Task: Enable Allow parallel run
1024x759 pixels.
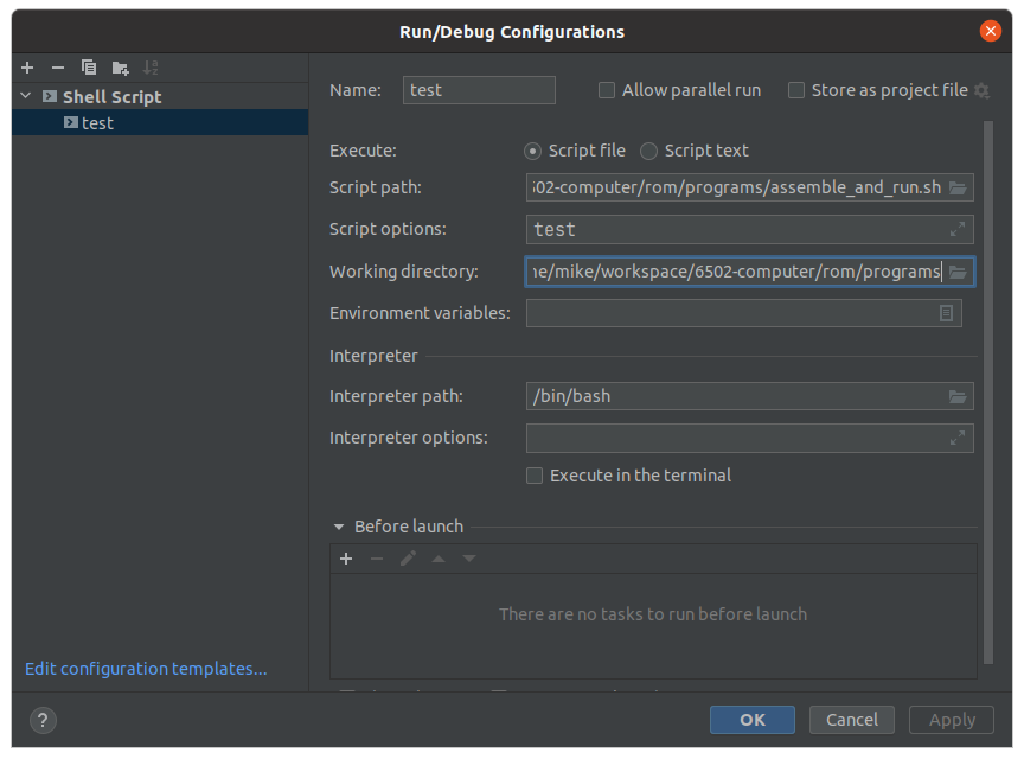Action: (x=607, y=90)
